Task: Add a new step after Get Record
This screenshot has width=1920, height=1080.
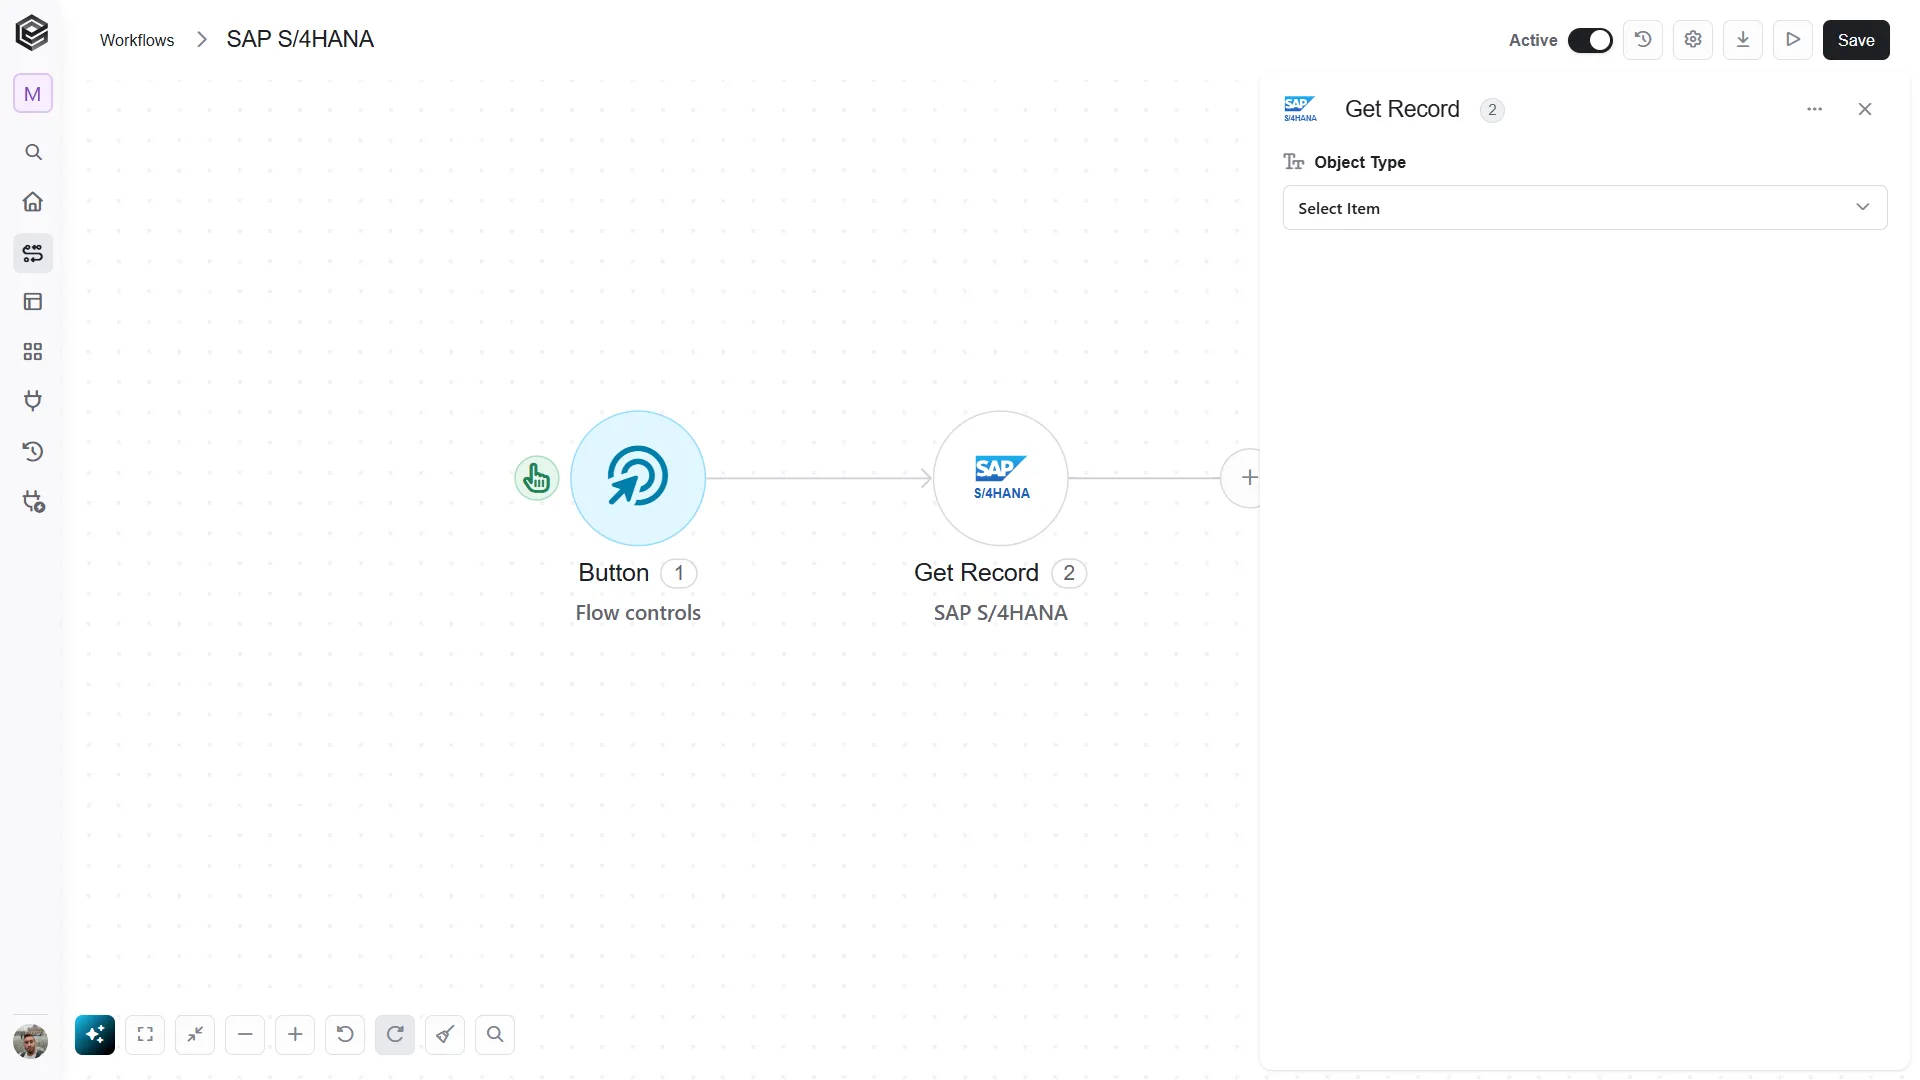Action: [x=1242, y=478]
